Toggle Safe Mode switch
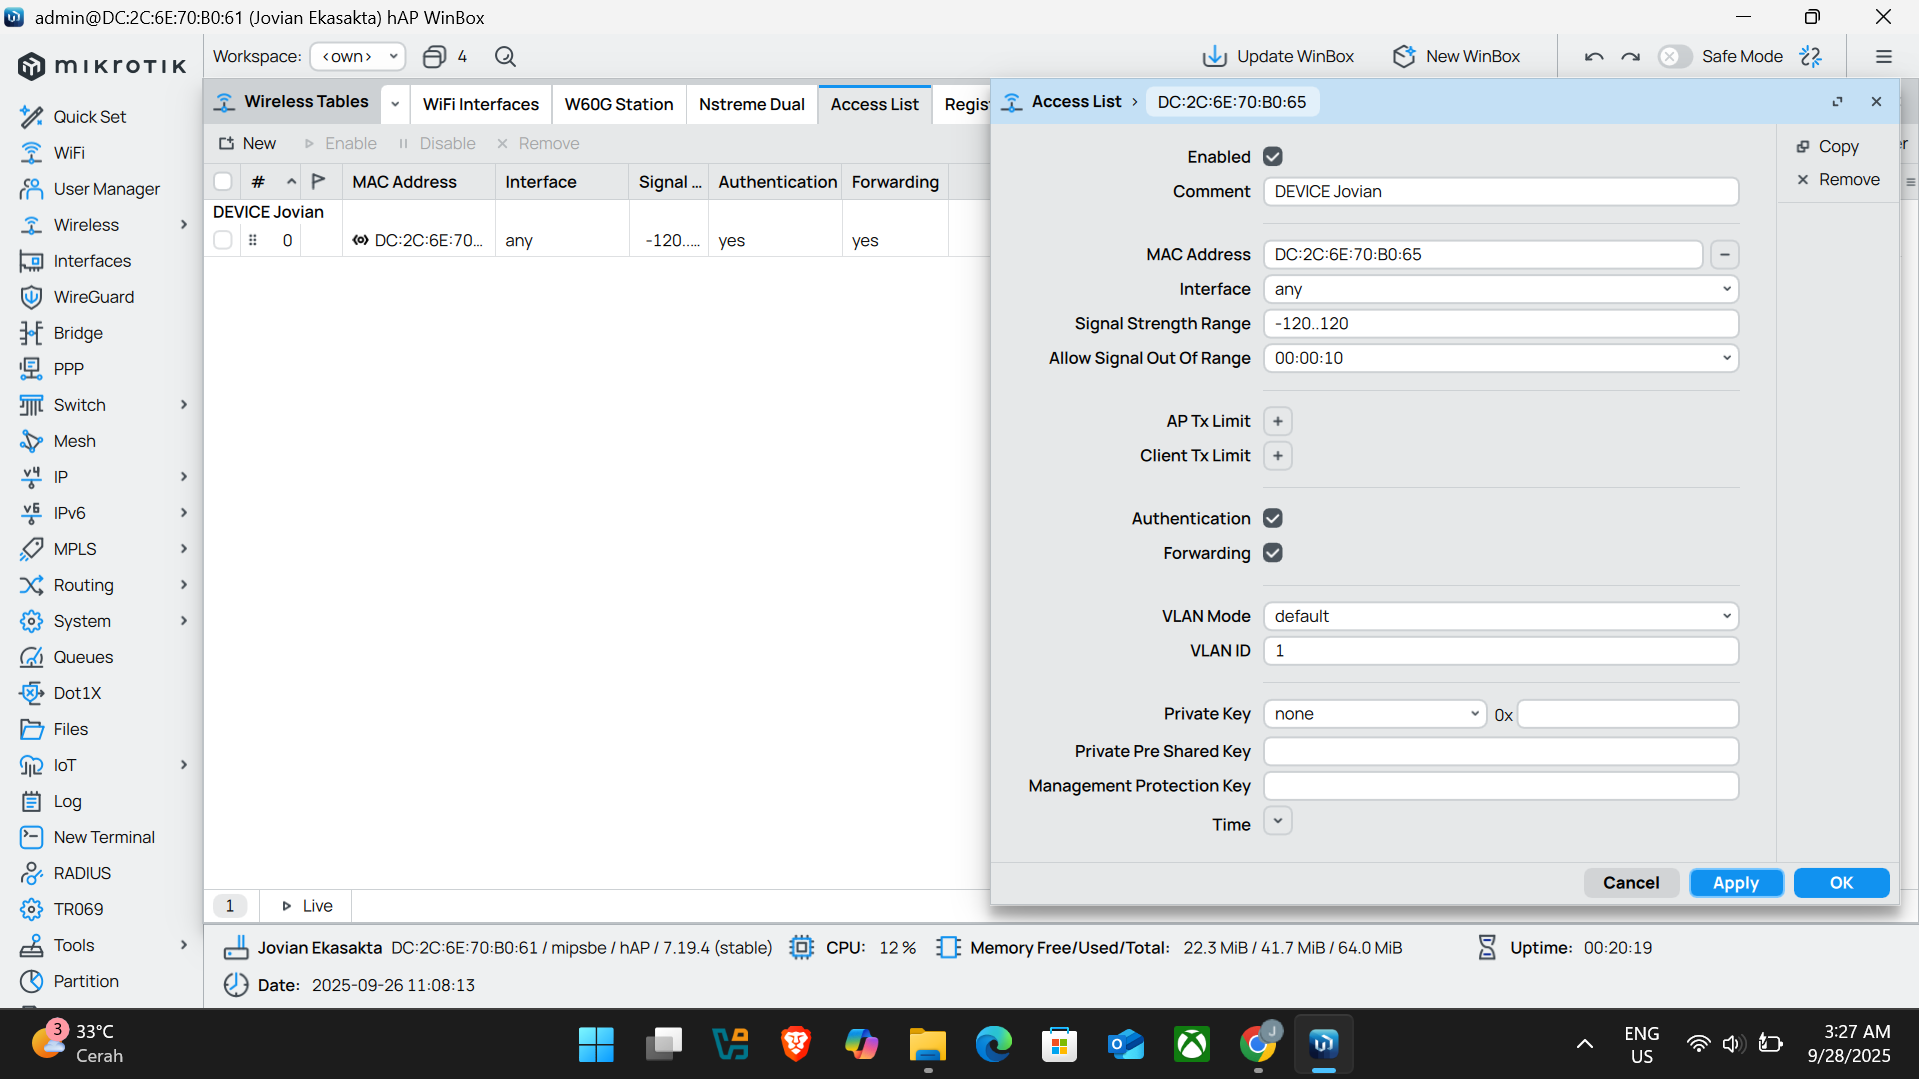 pos(1675,57)
